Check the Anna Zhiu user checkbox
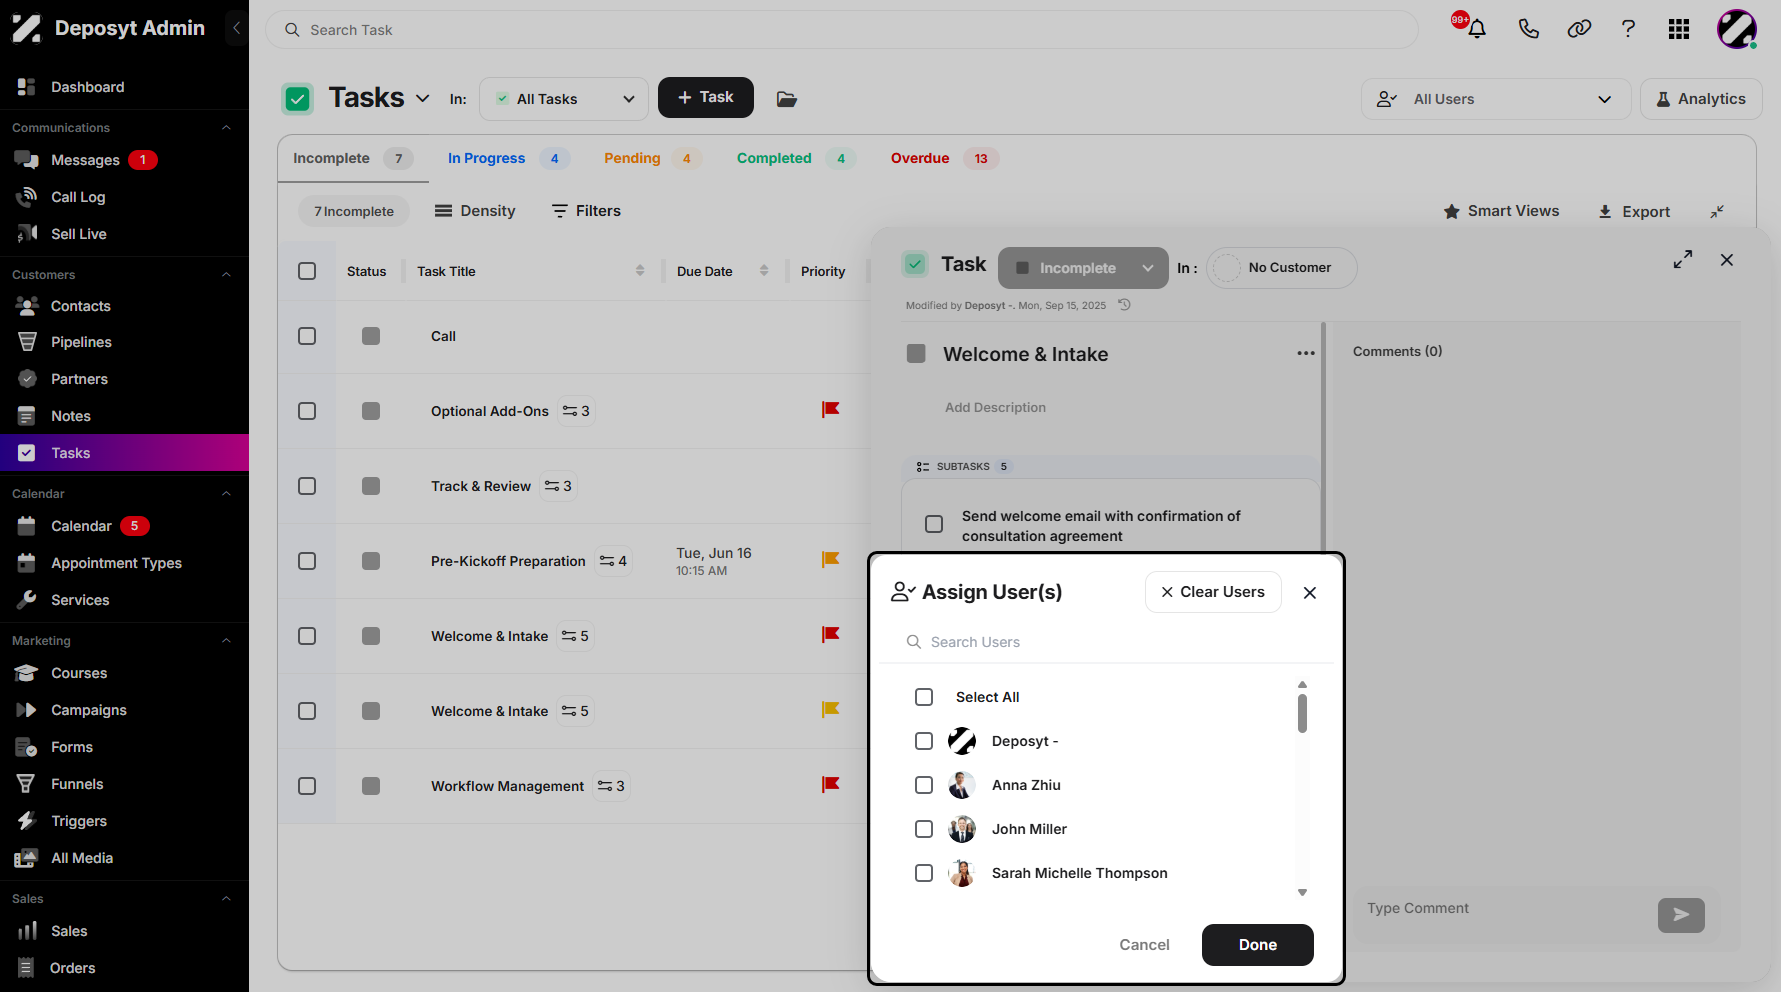This screenshot has width=1781, height=992. click(924, 785)
